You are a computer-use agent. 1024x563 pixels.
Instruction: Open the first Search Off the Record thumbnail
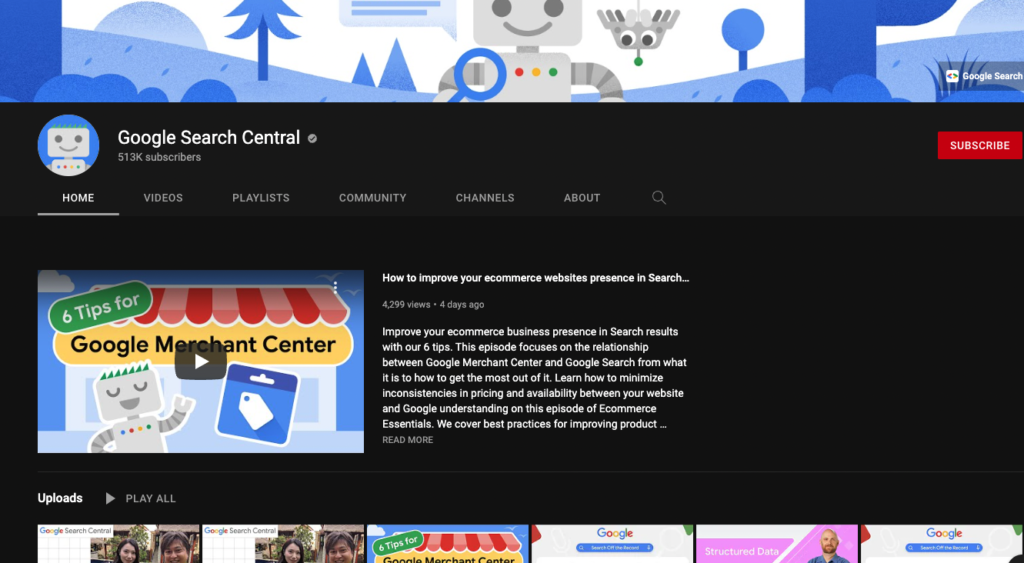[x=612, y=543]
